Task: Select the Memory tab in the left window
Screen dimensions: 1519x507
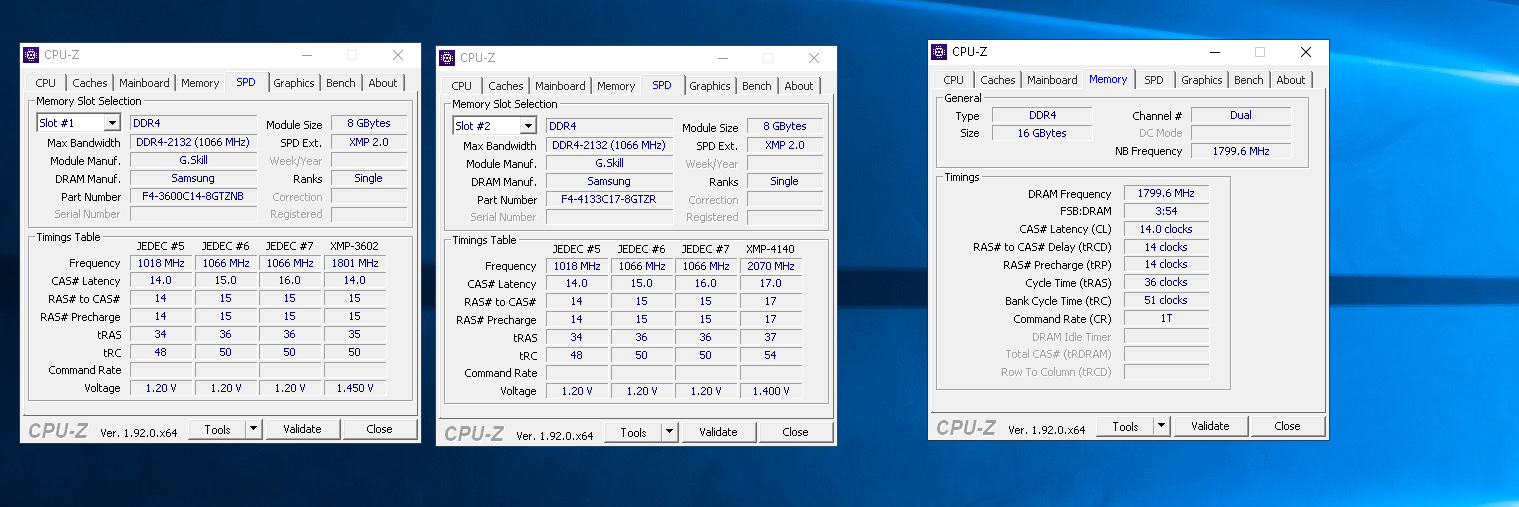Action: coord(200,83)
